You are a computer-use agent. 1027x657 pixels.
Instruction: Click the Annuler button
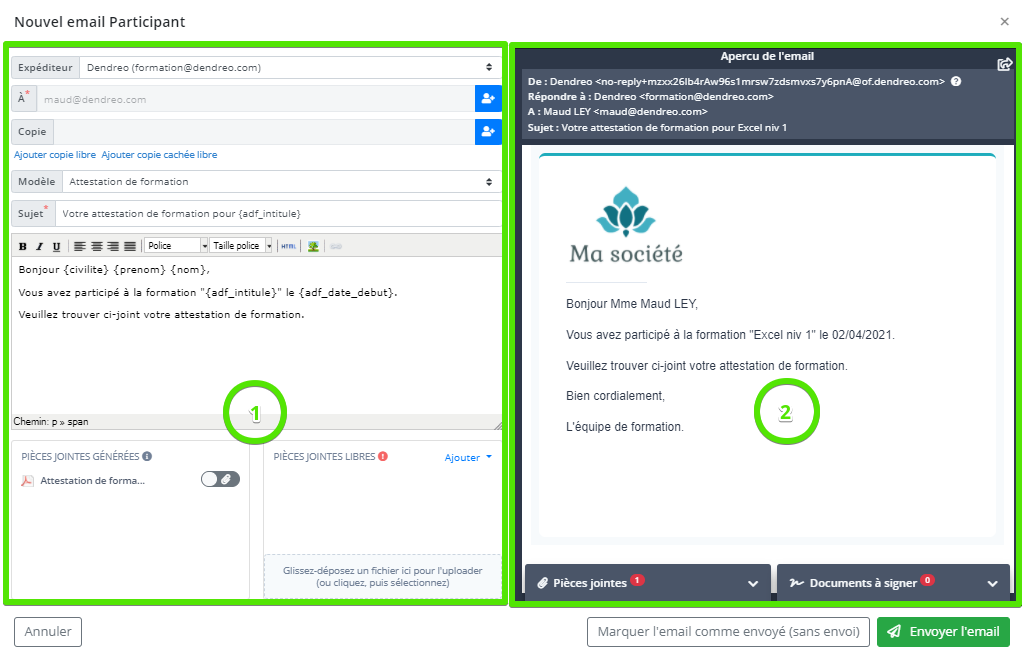48,632
